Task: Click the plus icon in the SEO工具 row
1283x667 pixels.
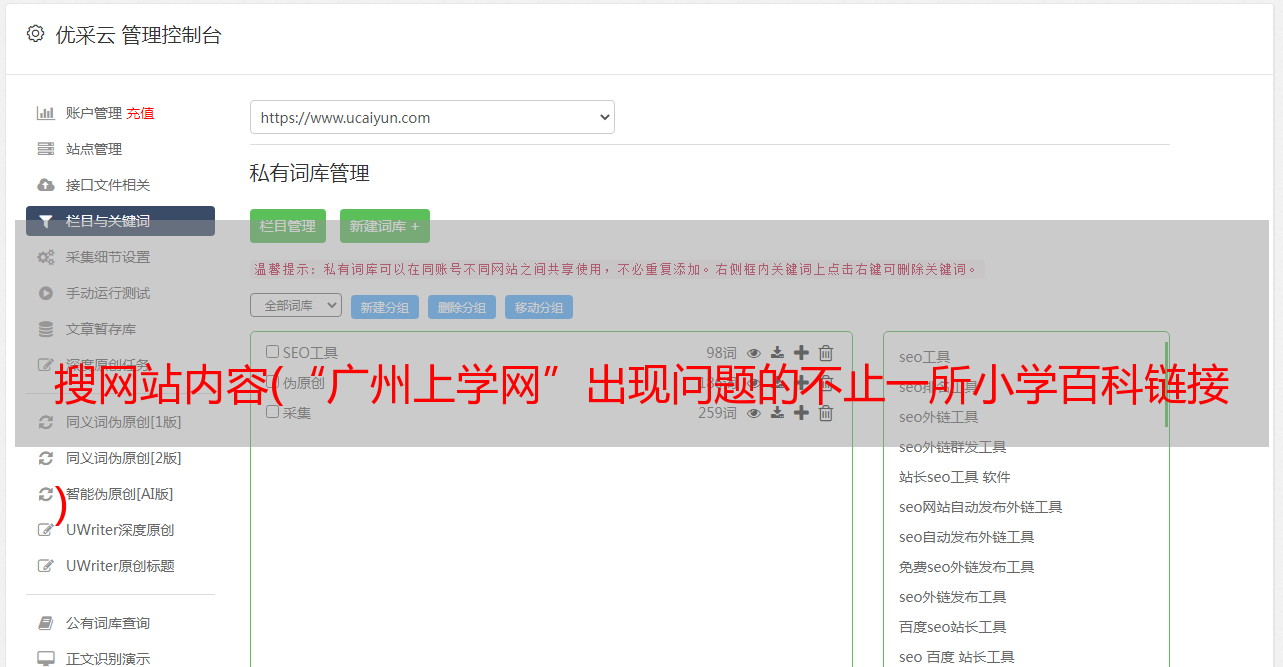Action: click(x=801, y=352)
